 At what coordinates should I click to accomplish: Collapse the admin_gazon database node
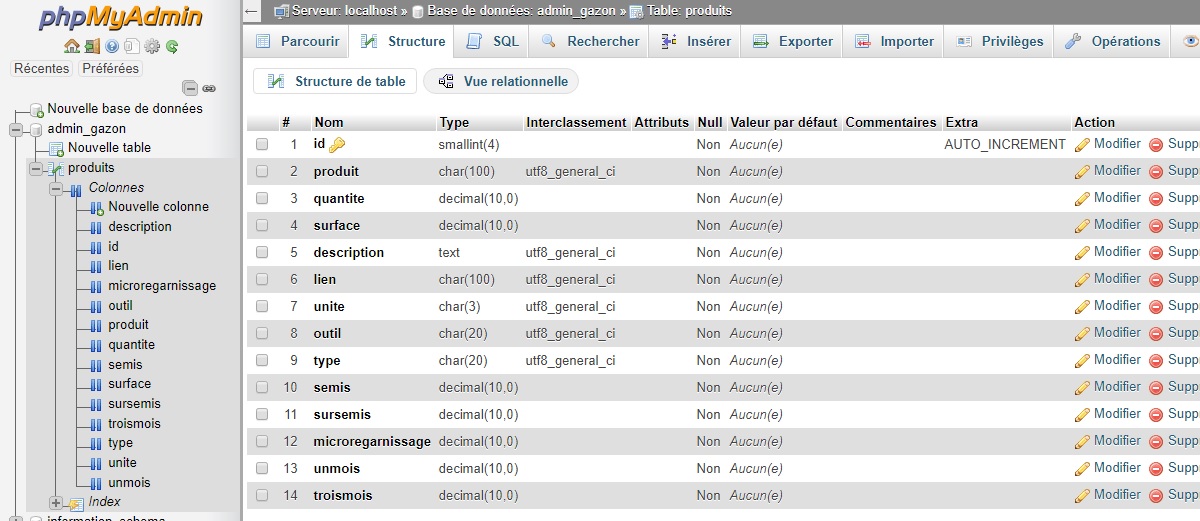(15, 129)
